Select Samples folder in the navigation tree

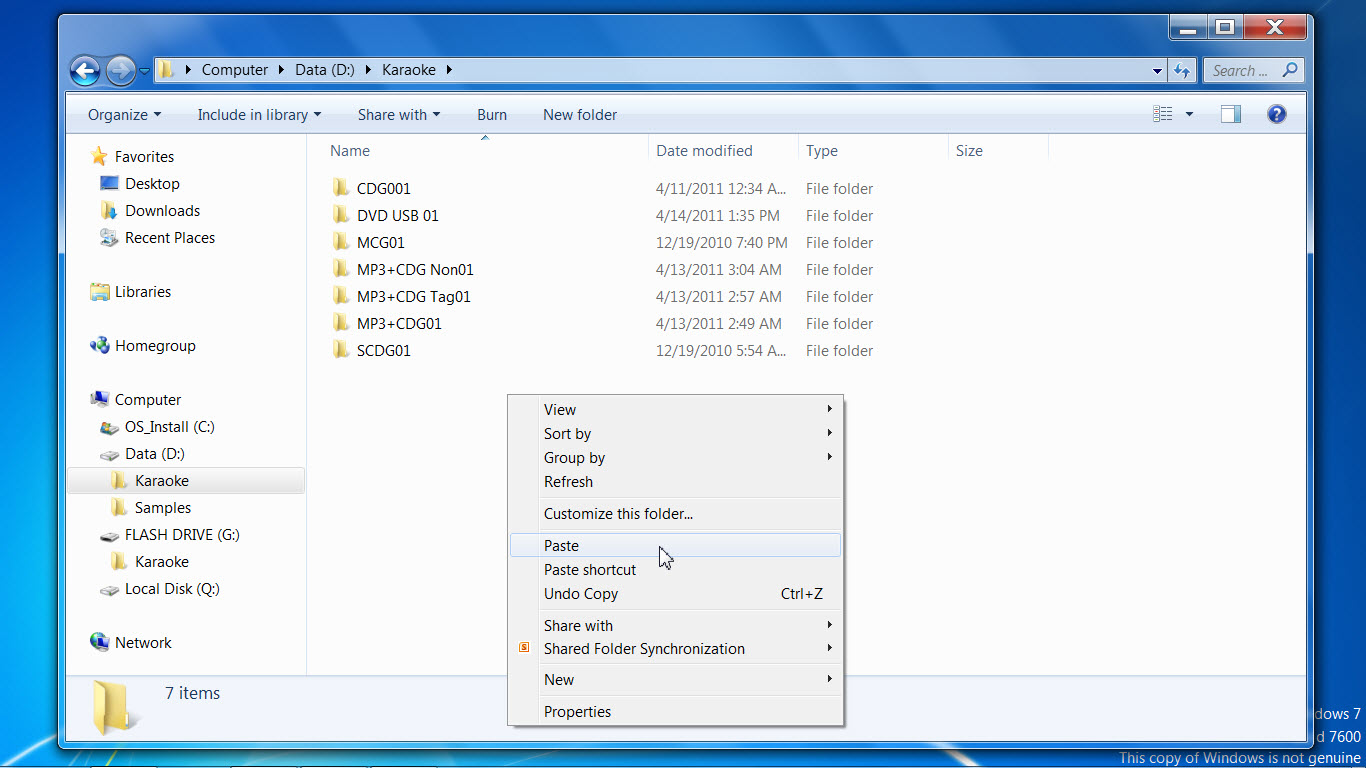point(162,507)
